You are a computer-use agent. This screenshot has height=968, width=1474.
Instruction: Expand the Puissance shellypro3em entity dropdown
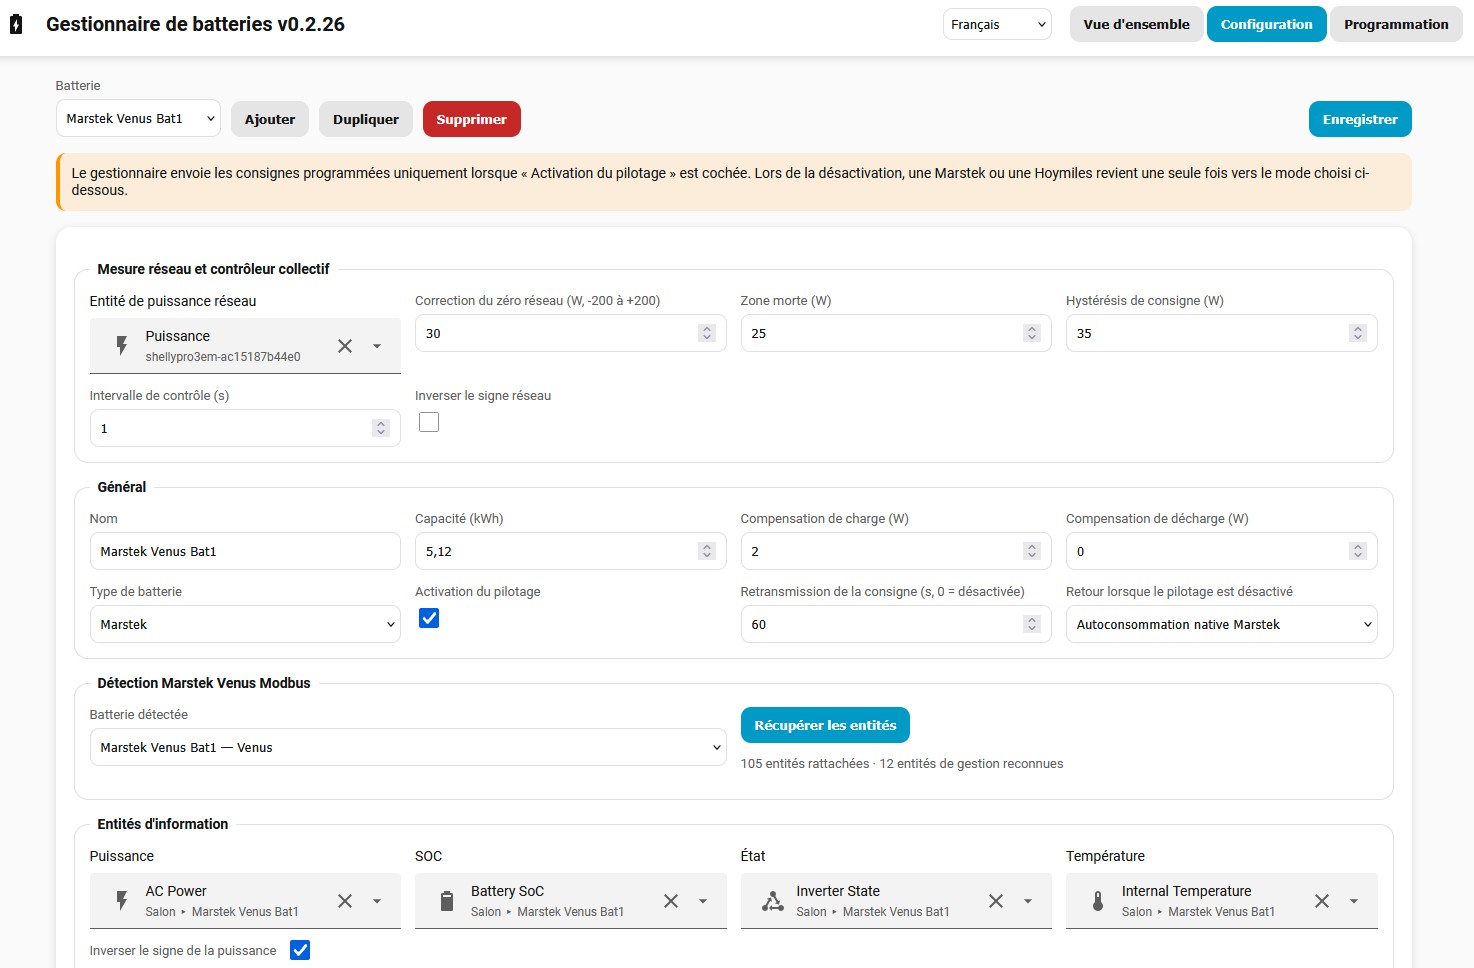(377, 346)
